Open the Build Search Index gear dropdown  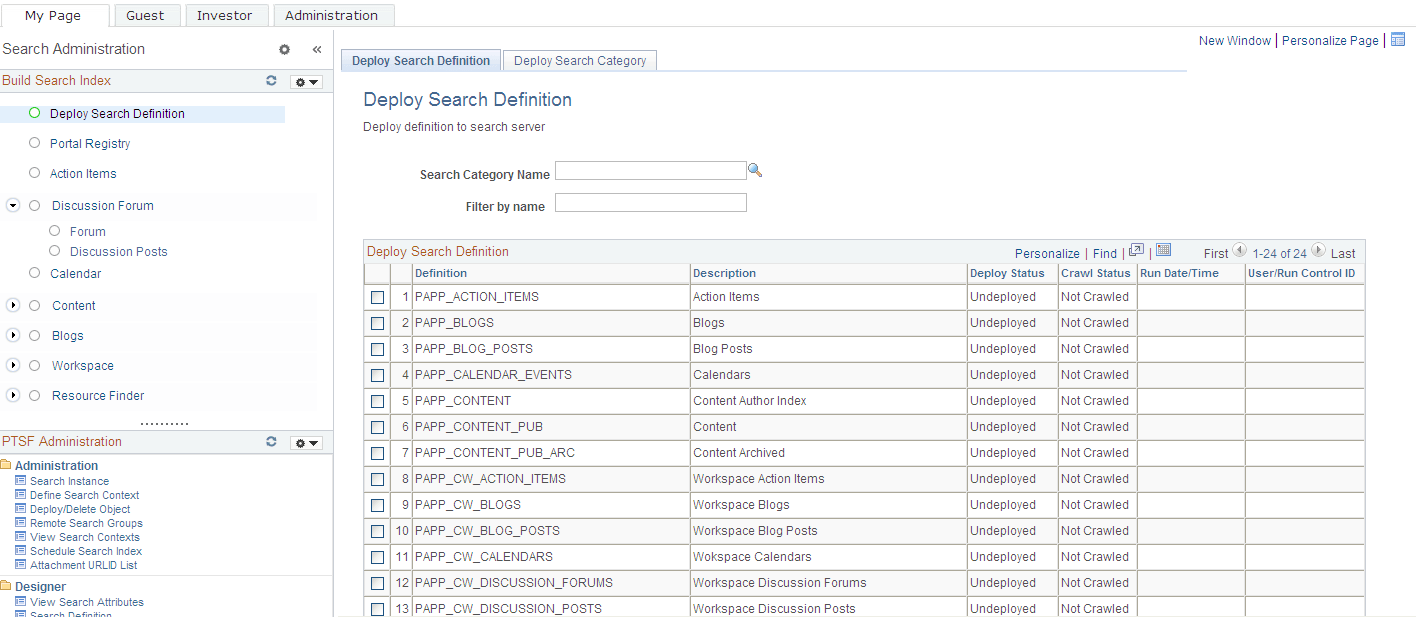point(306,82)
